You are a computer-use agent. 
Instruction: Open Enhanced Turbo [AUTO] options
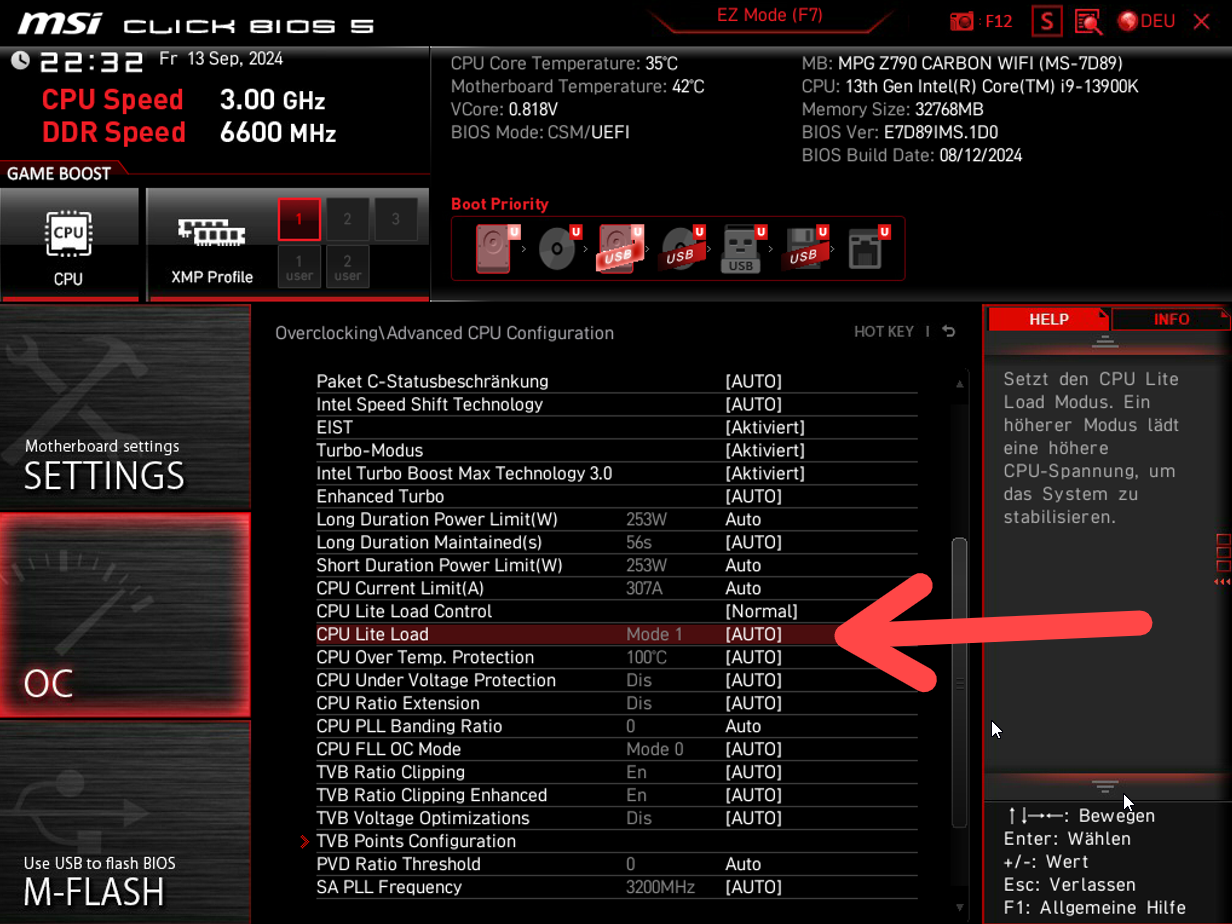754,496
